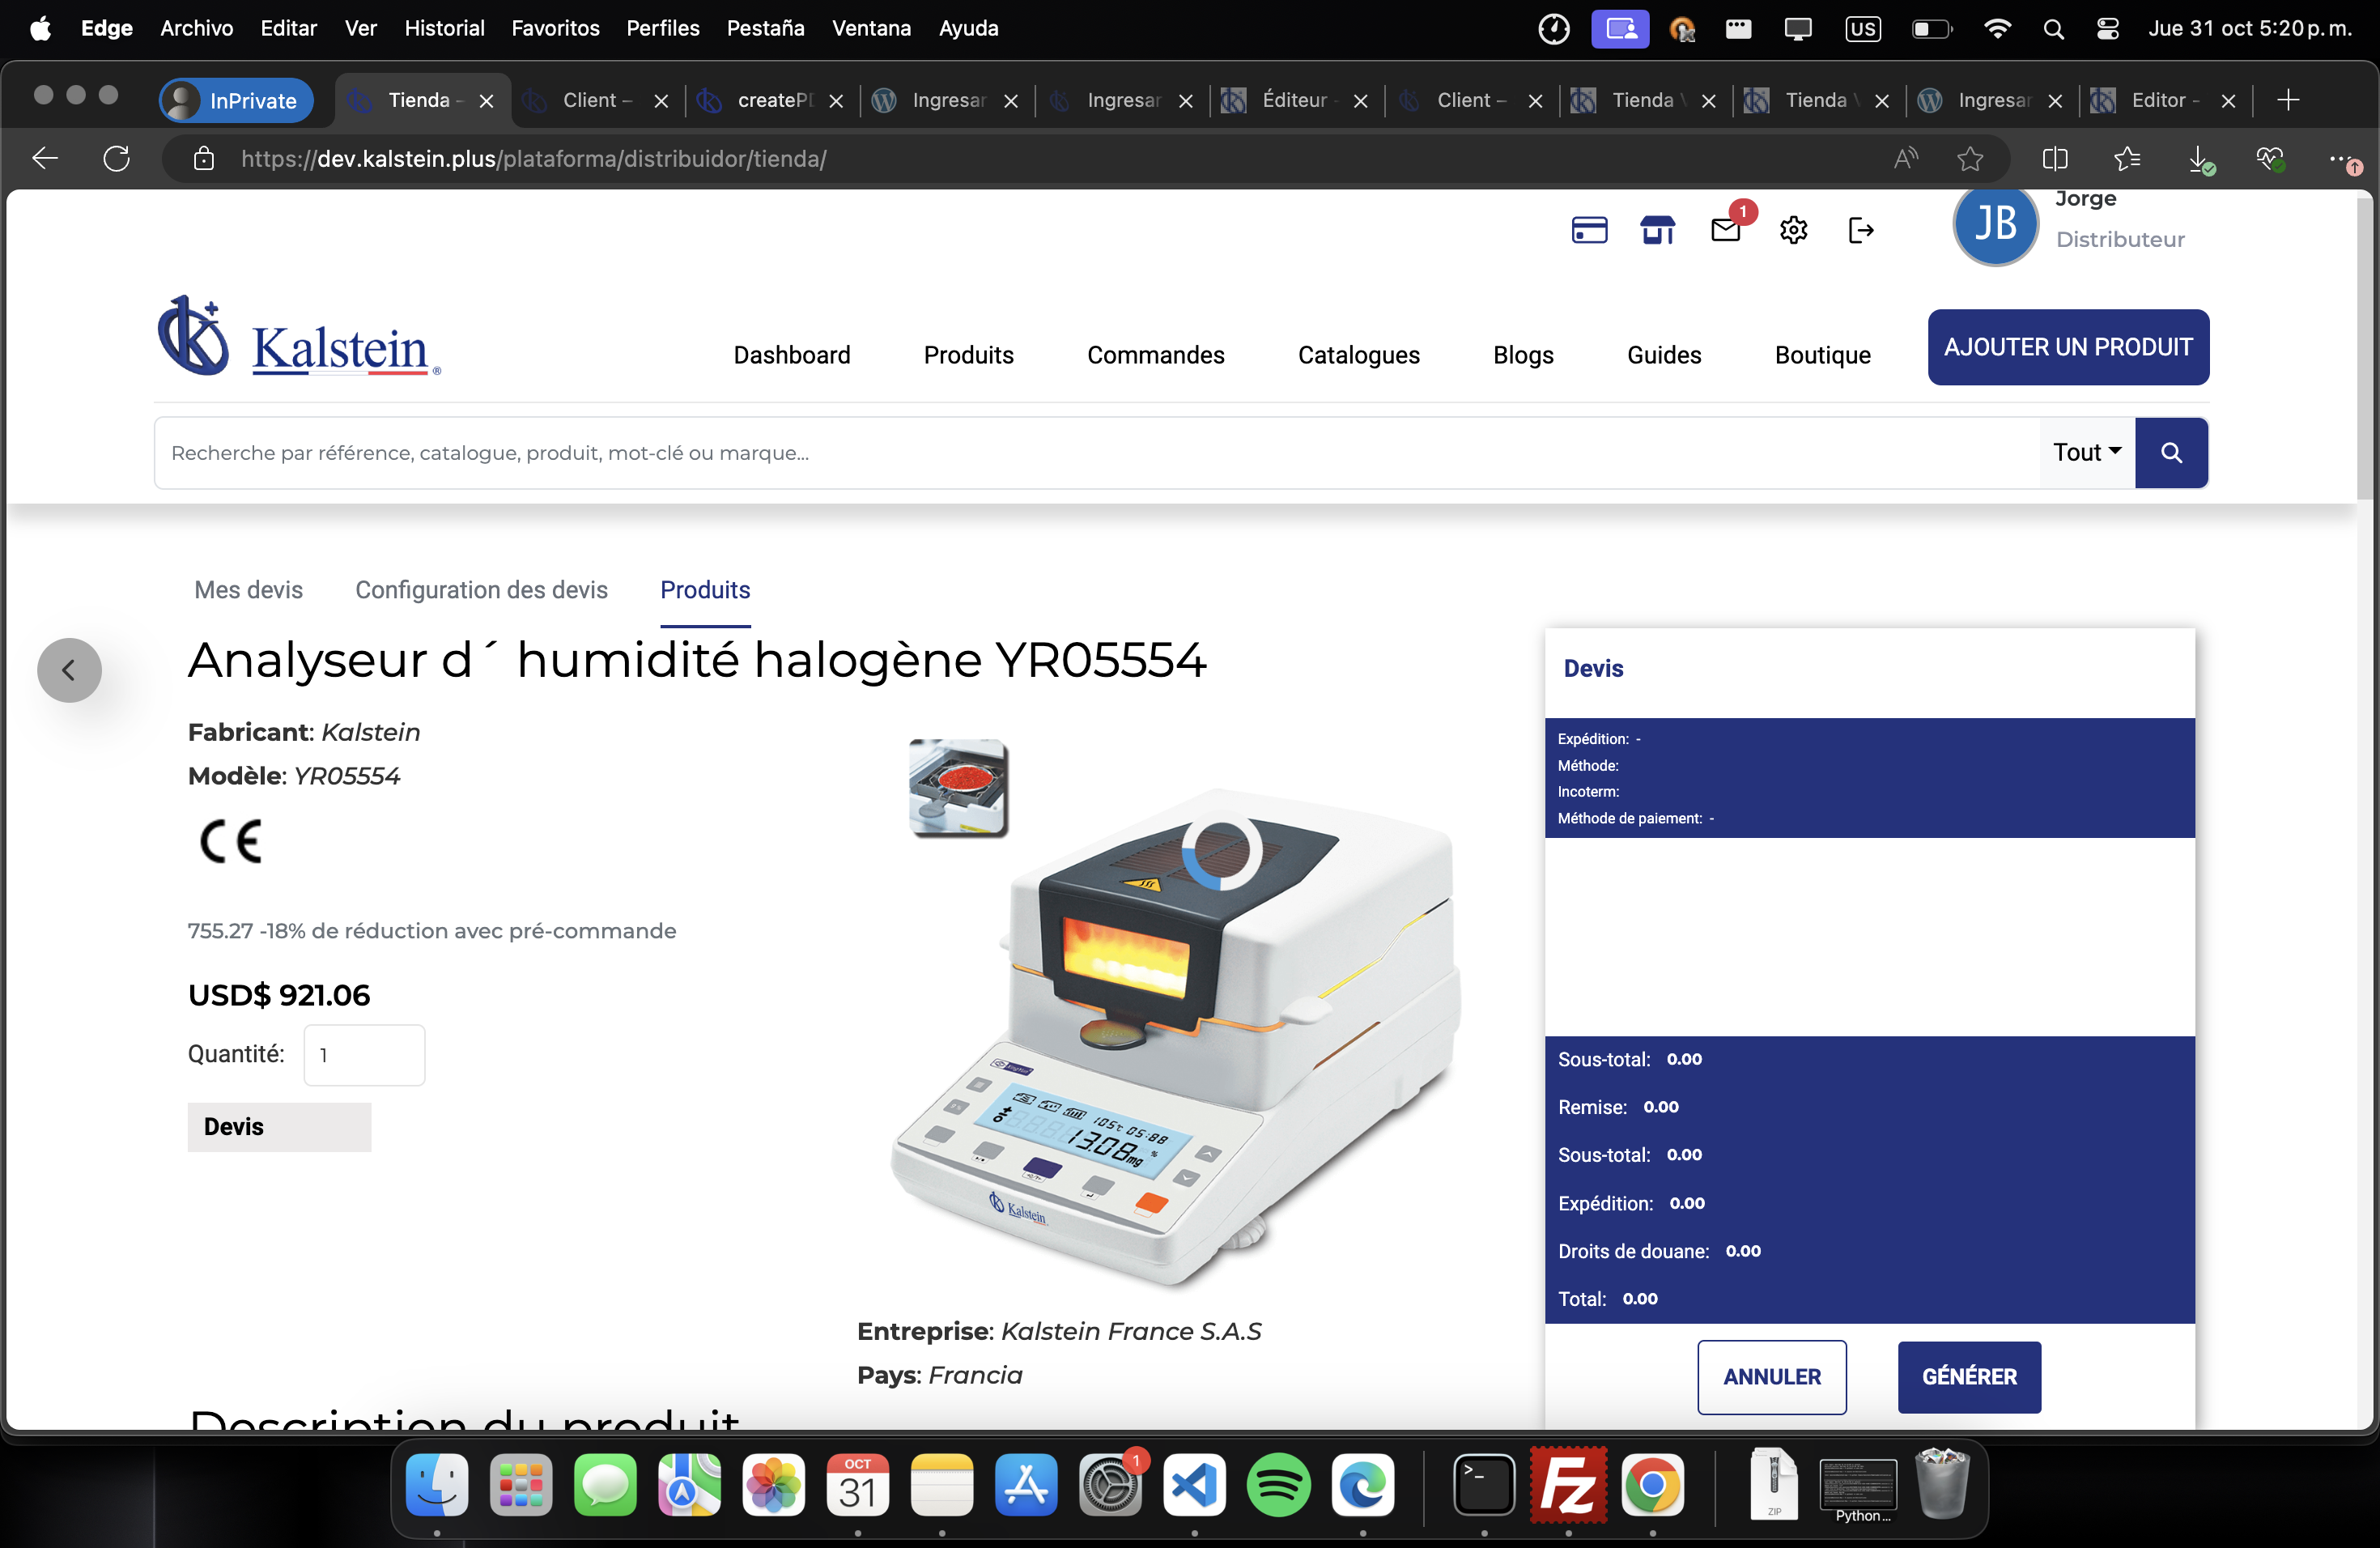Click ANNULER in the Devis panel
The width and height of the screenshot is (2380, 1548).
pyautogui.click(x=1771, y=1377)
